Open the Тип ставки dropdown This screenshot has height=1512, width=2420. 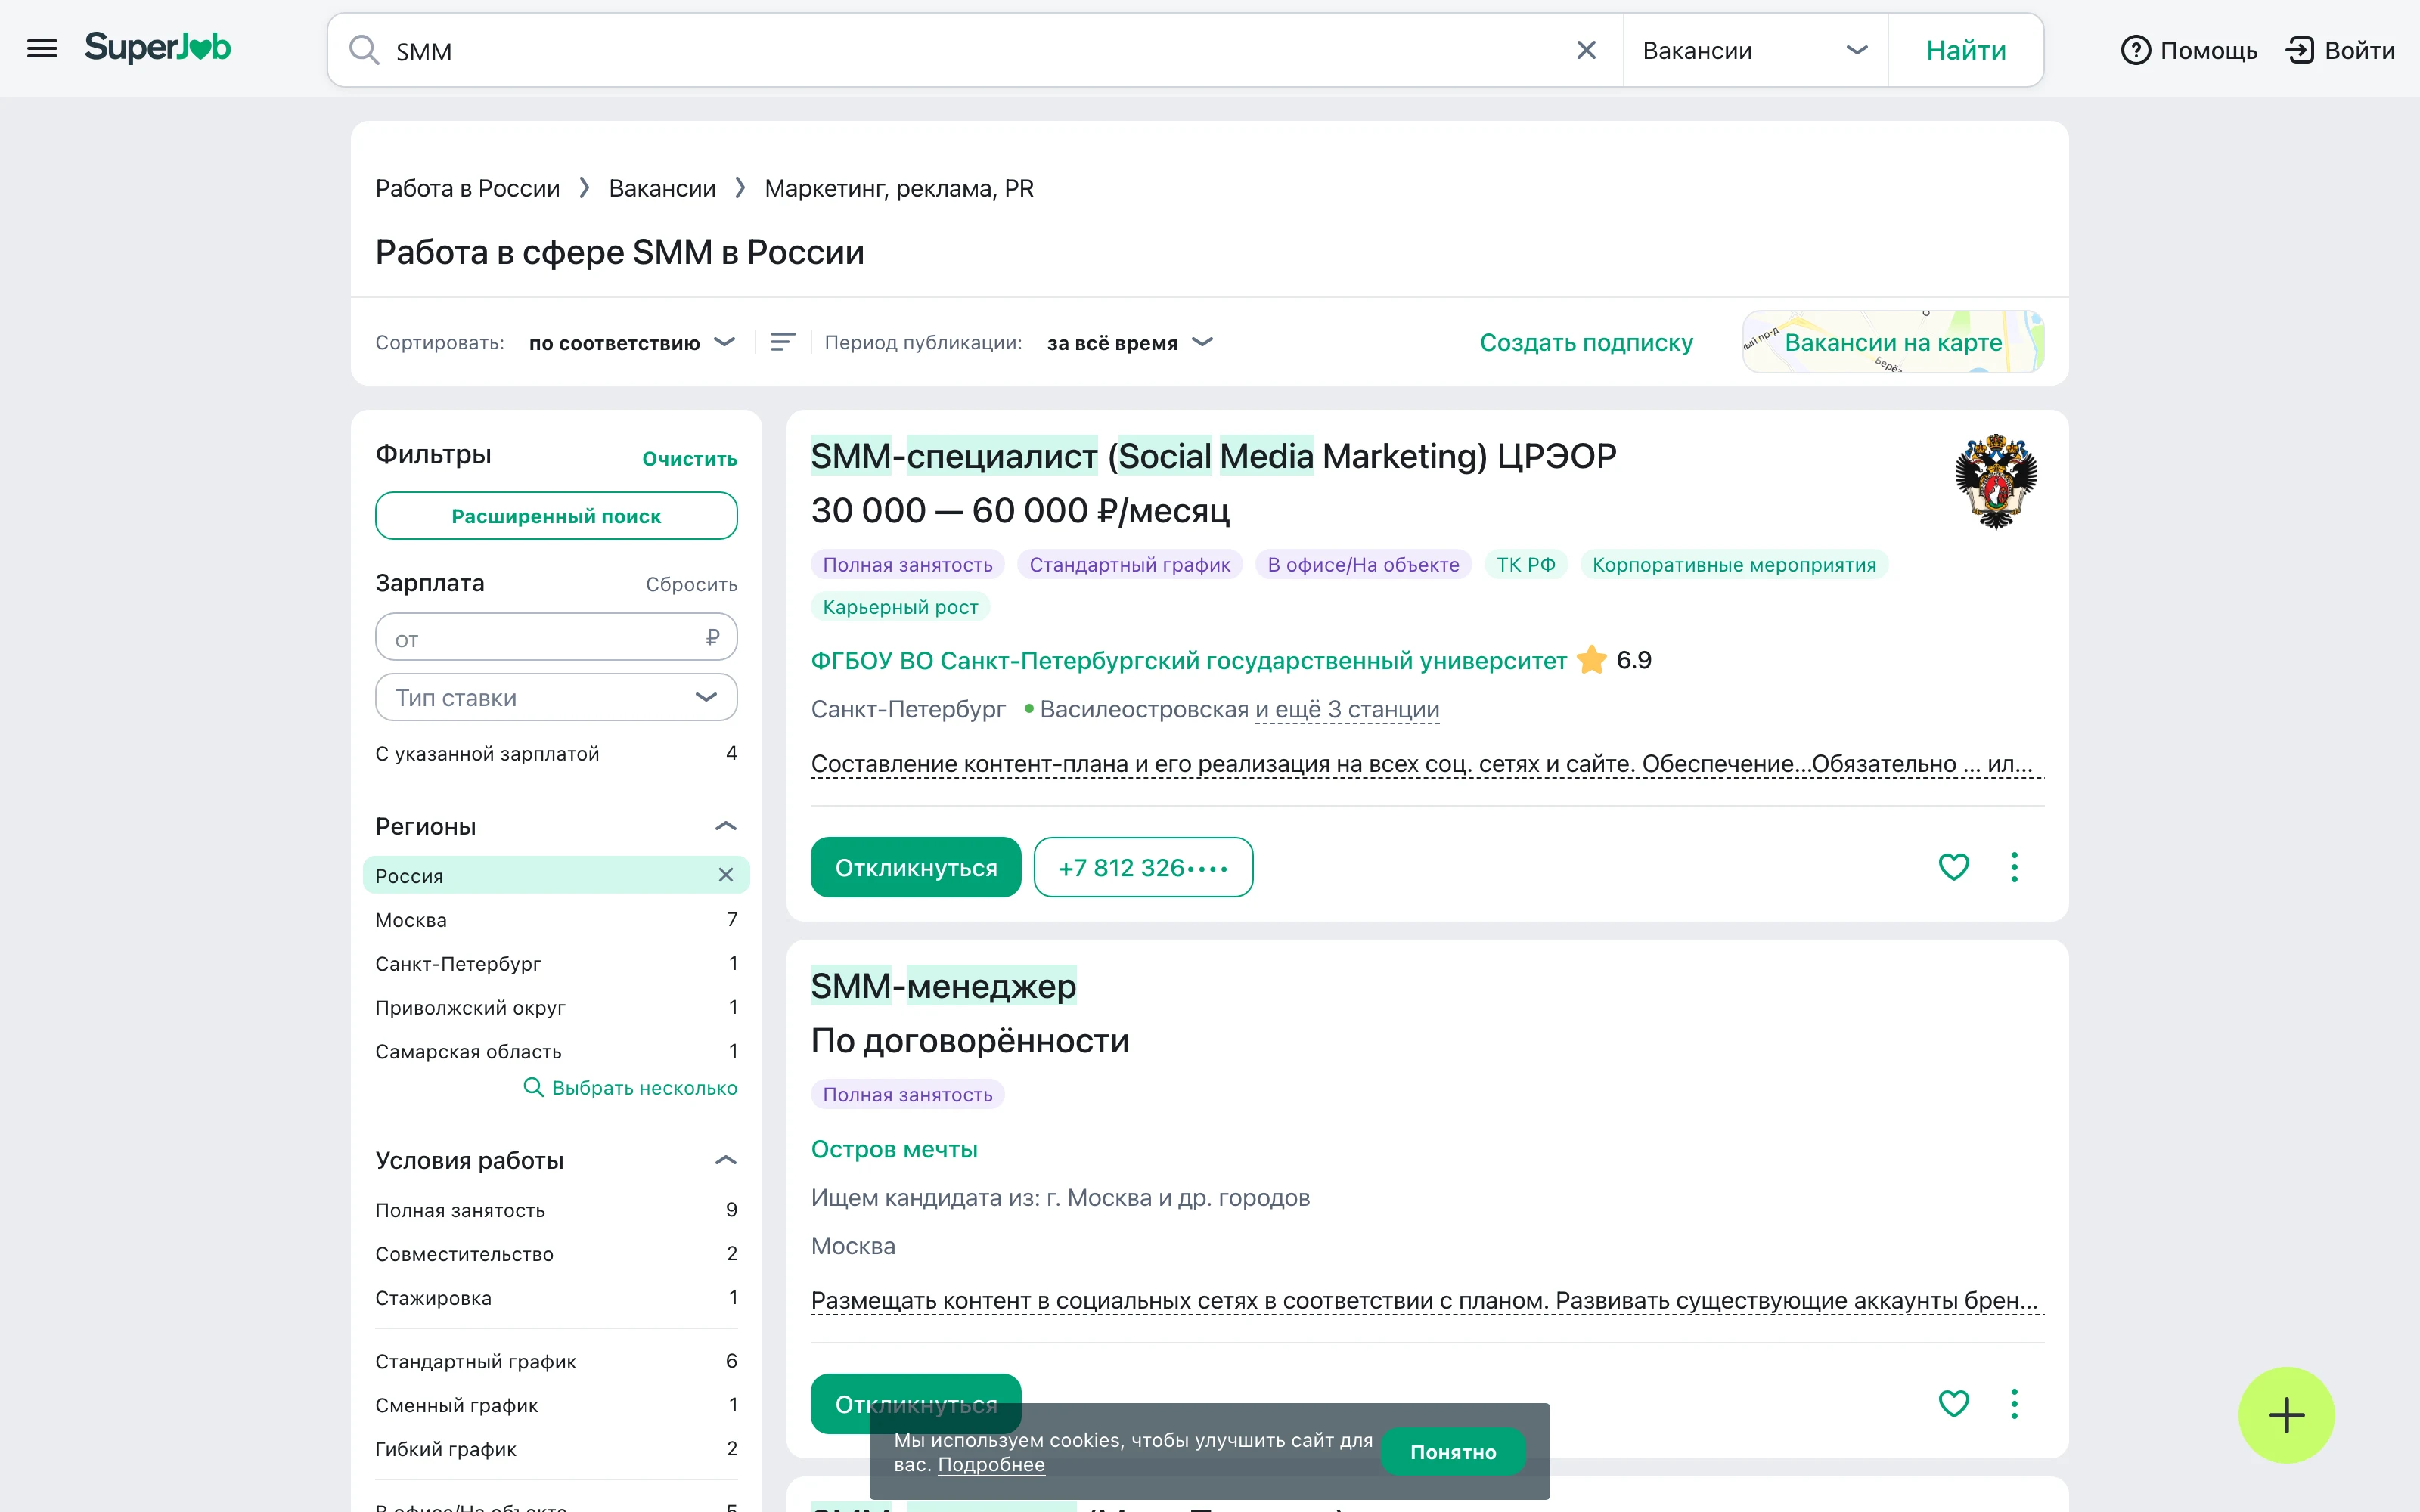coord(556,697)
